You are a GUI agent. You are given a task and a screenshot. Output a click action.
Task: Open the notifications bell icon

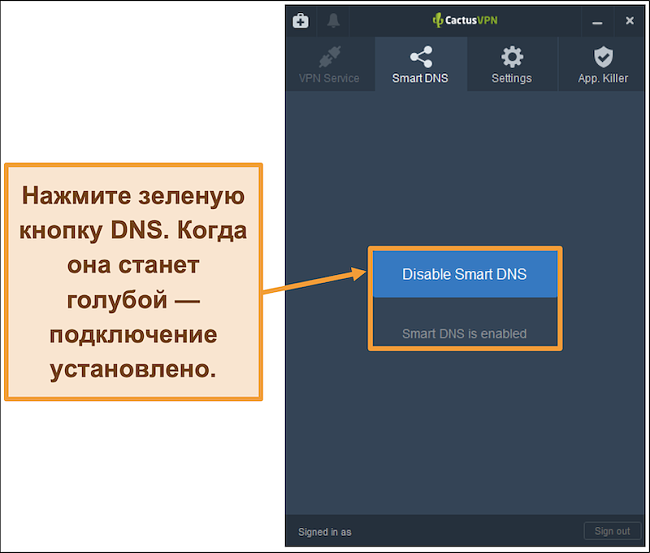pos(333,20)
